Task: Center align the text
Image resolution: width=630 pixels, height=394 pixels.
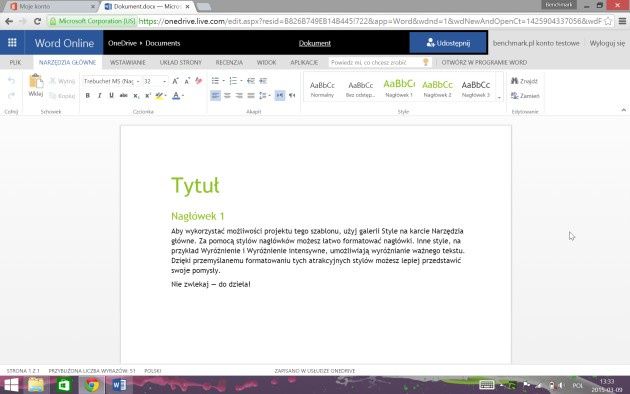Action: [227, 96]
